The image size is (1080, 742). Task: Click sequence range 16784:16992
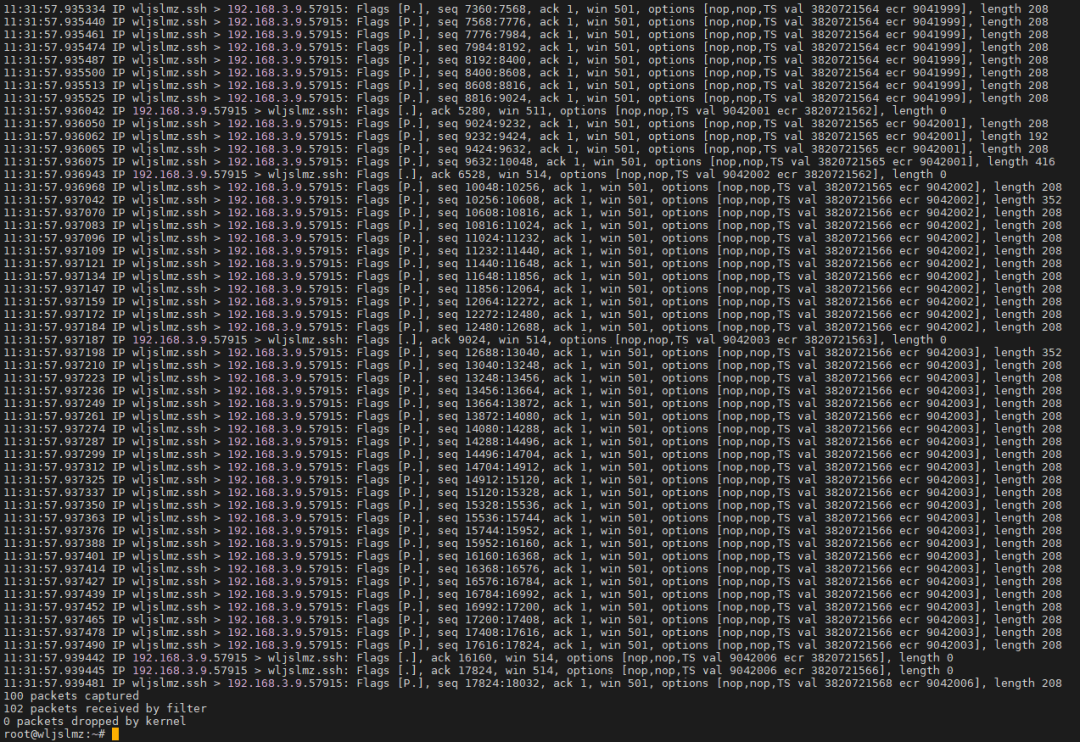pyautogui.click(x=501, y=595)
